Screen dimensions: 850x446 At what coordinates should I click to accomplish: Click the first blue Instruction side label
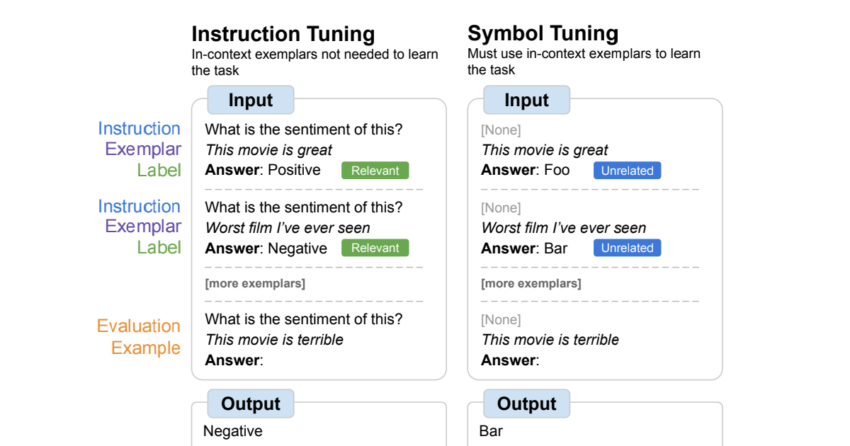click(x=139, y=128)
